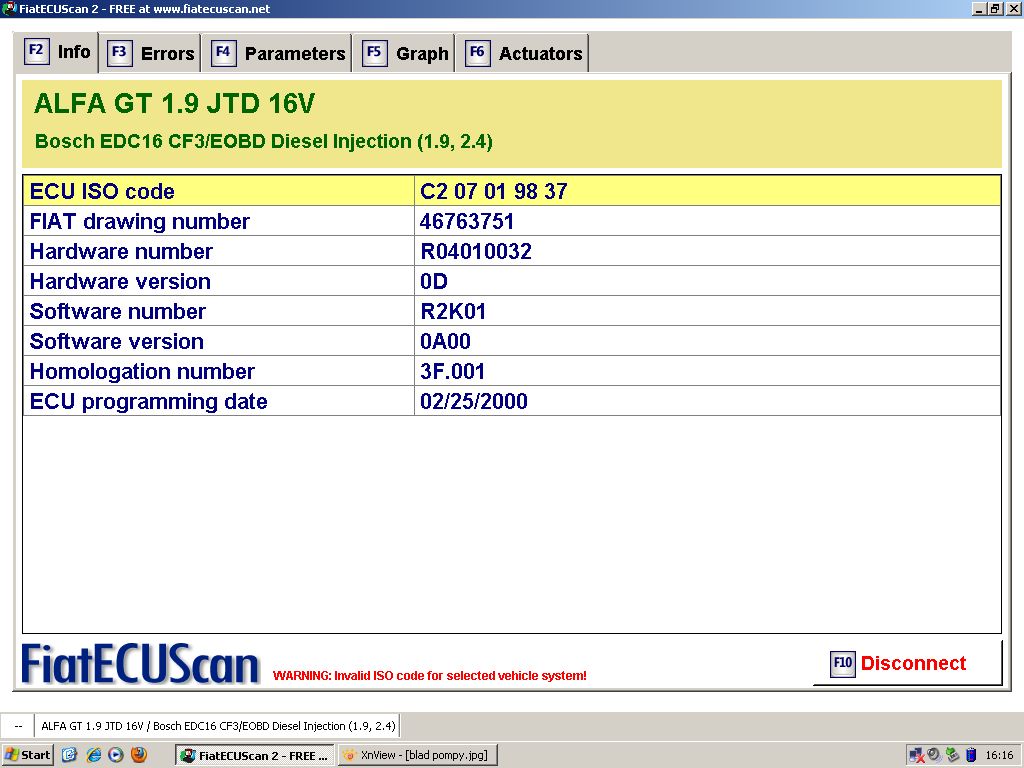Viewport: 1024px width, 768px height.
Task: Click the Disconnect button
Action: (x=907, y=663)
